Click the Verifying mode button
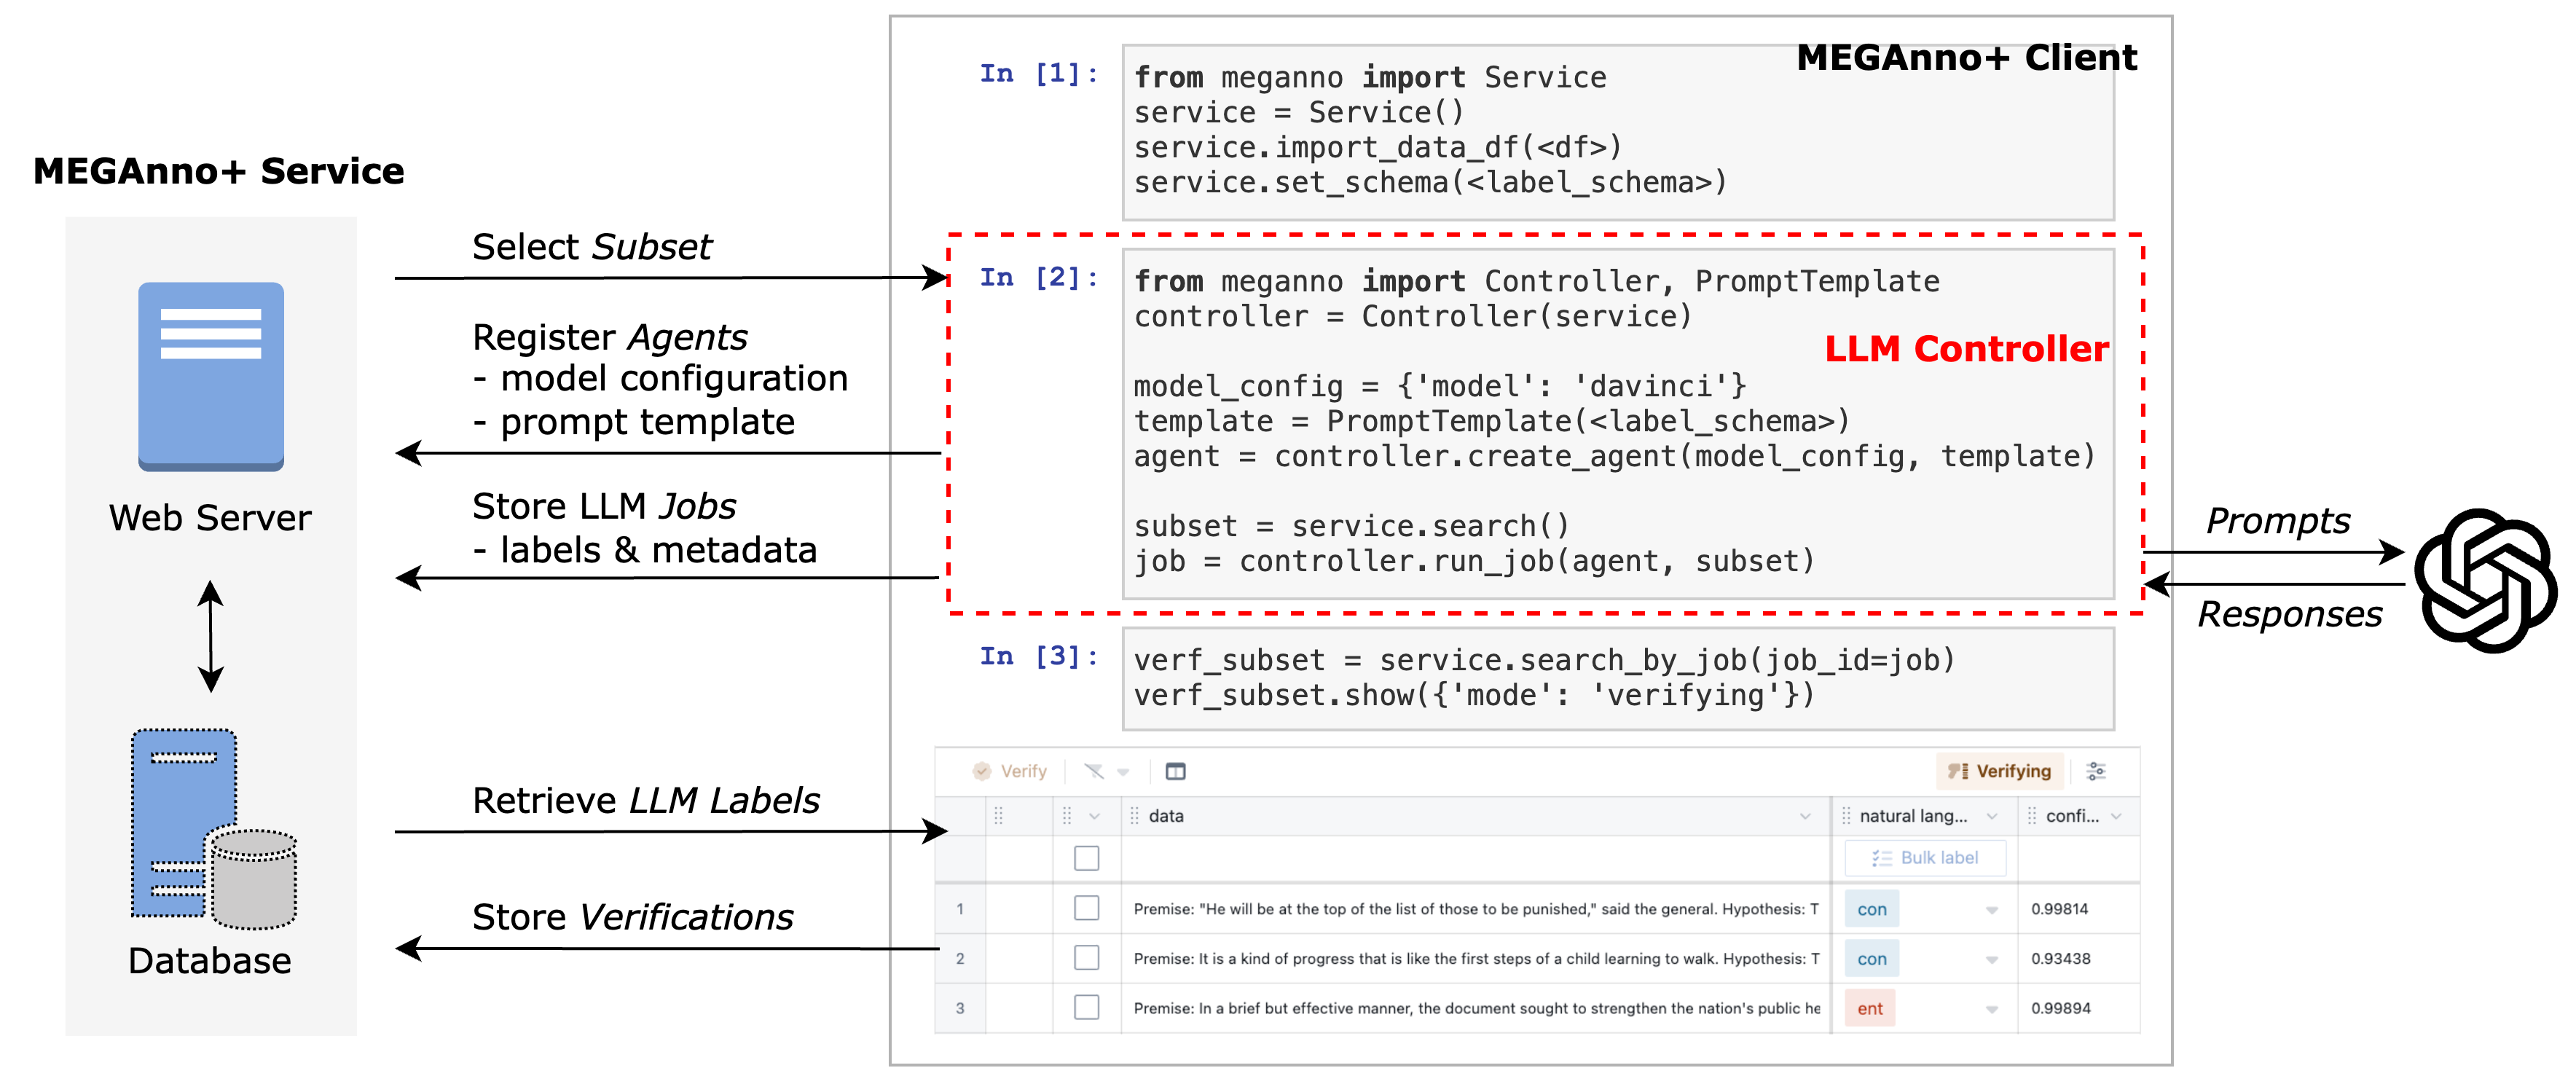2576x1084 pixels. tap(1999, 771)
